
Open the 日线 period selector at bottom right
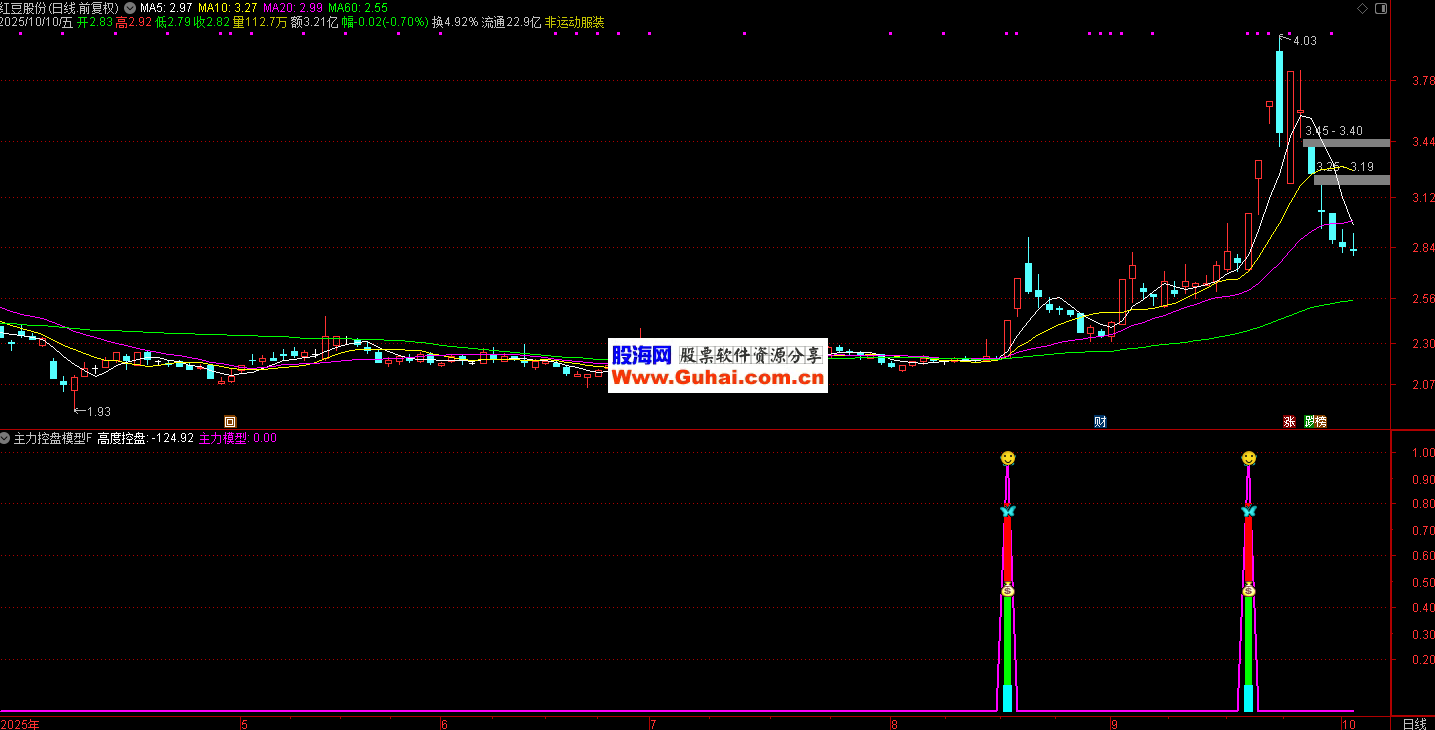(x=1414, y=723)
